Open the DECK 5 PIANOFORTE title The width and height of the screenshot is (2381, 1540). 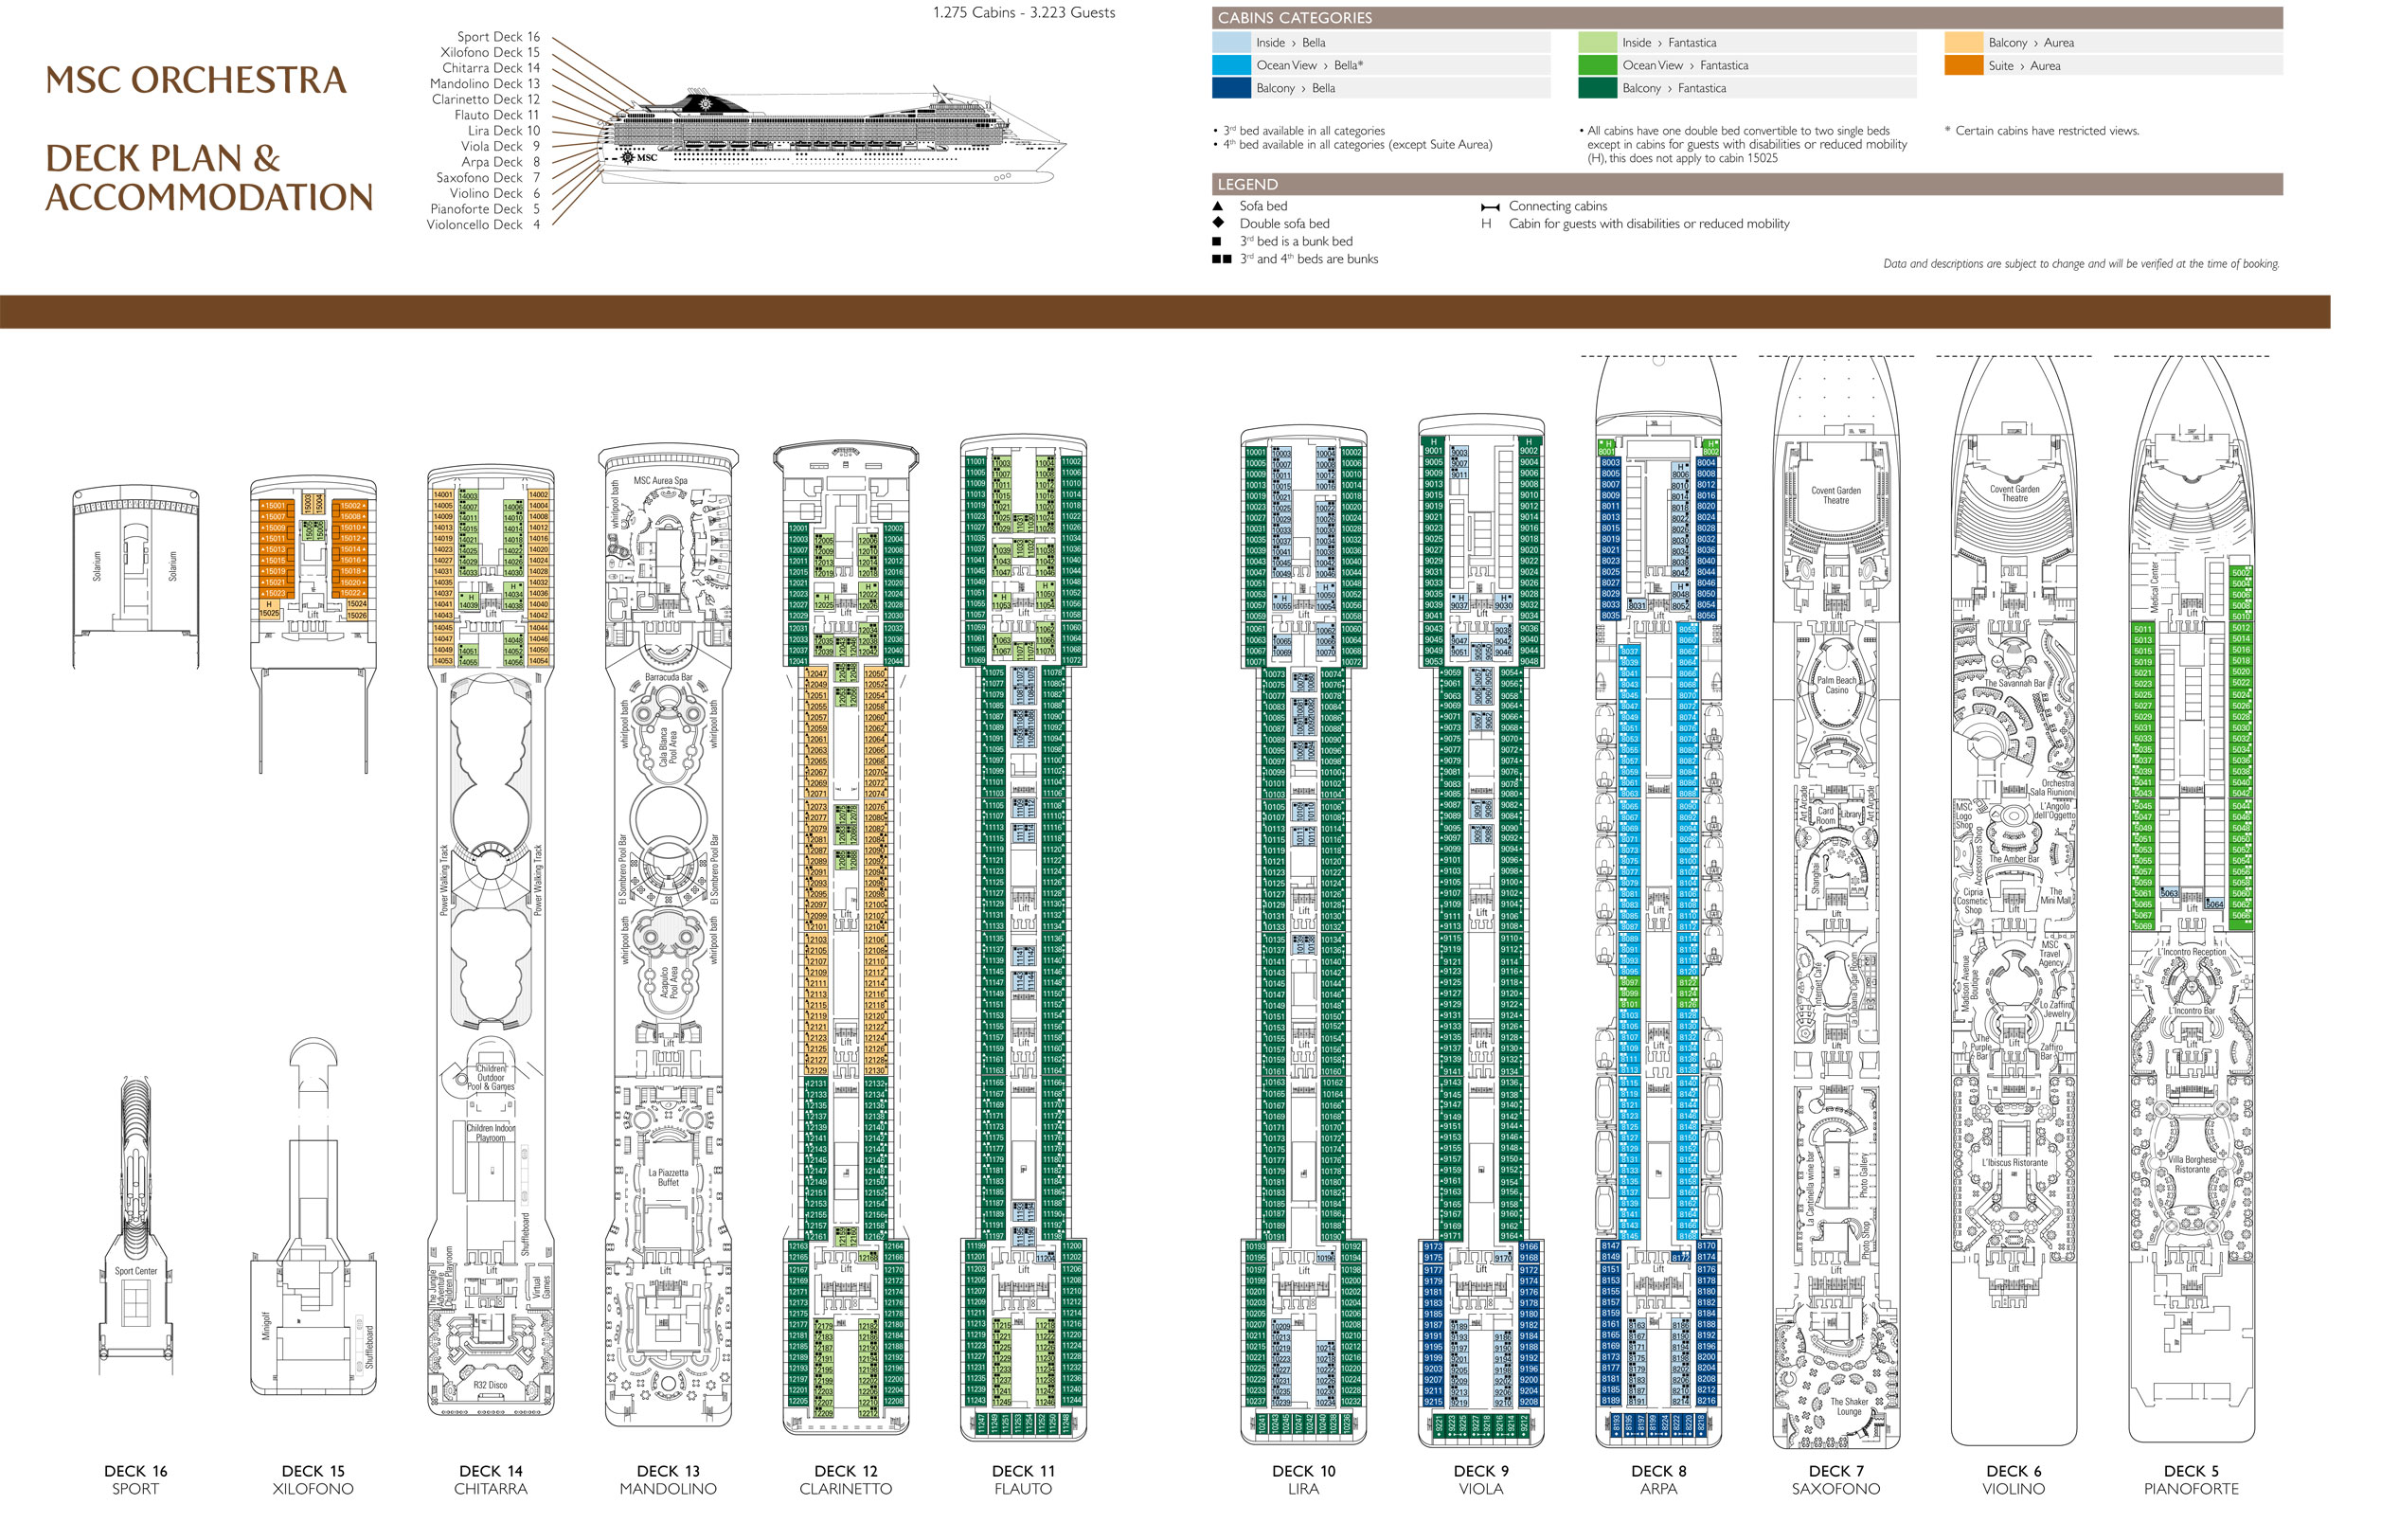(2191, 1480)
